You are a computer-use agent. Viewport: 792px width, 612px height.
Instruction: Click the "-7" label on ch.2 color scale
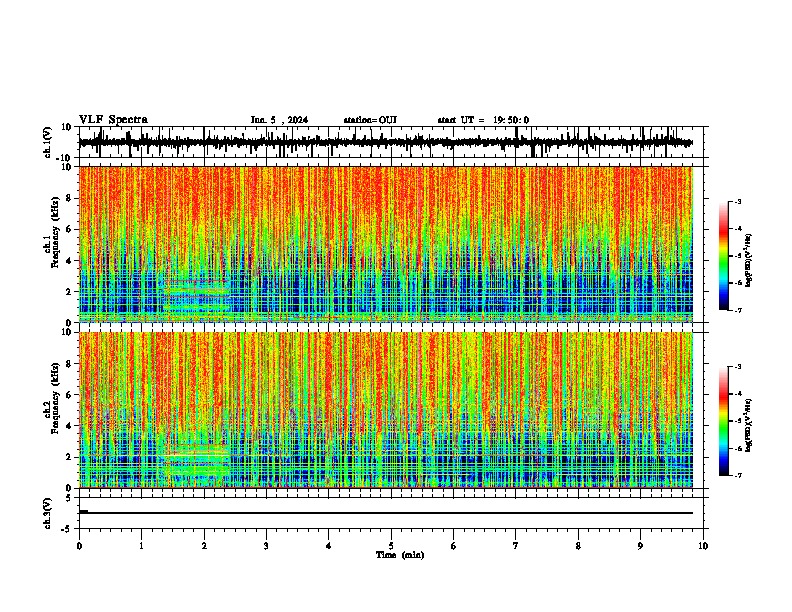[737, 476]
